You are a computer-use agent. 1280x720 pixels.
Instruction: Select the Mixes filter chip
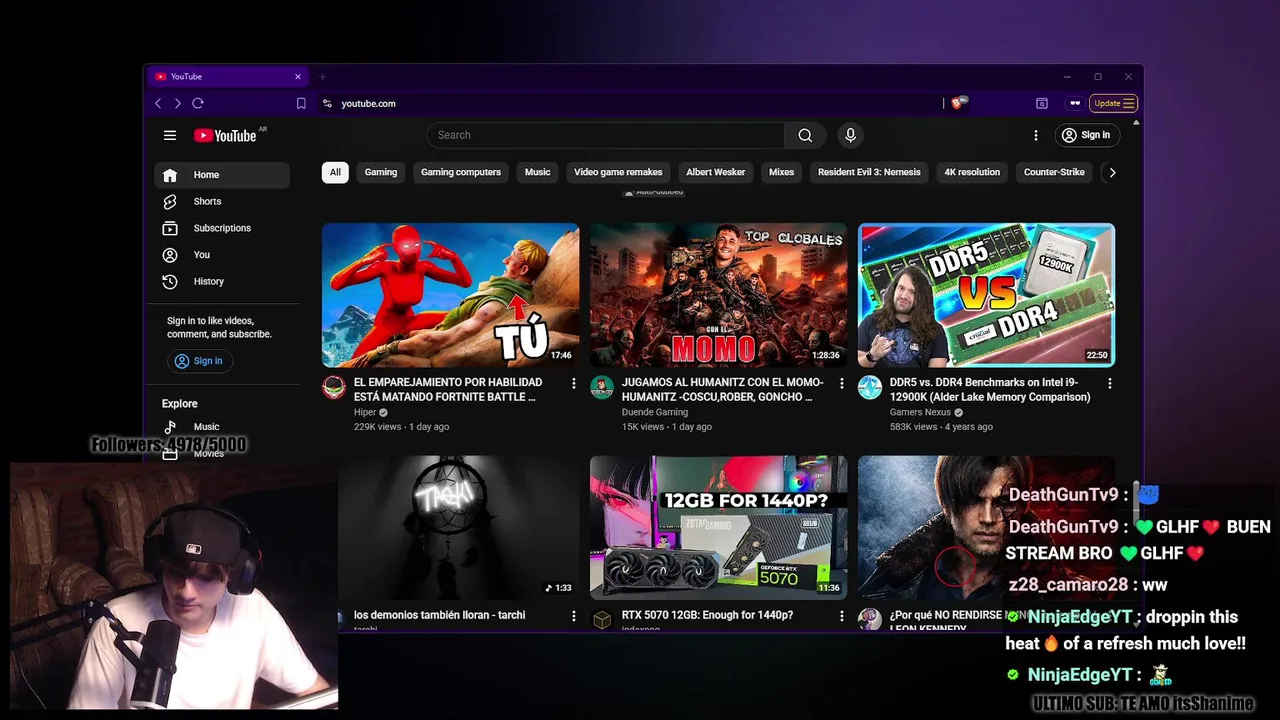[x=781, y=172]
